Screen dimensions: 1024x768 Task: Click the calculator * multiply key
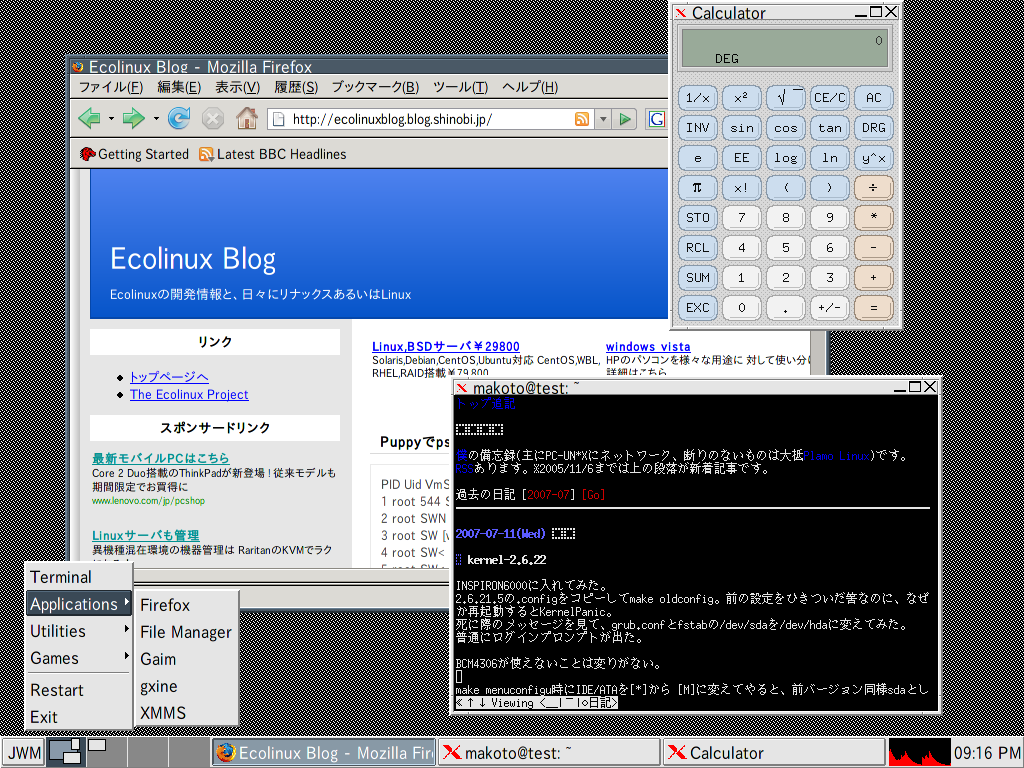click(x=873, y=217)
